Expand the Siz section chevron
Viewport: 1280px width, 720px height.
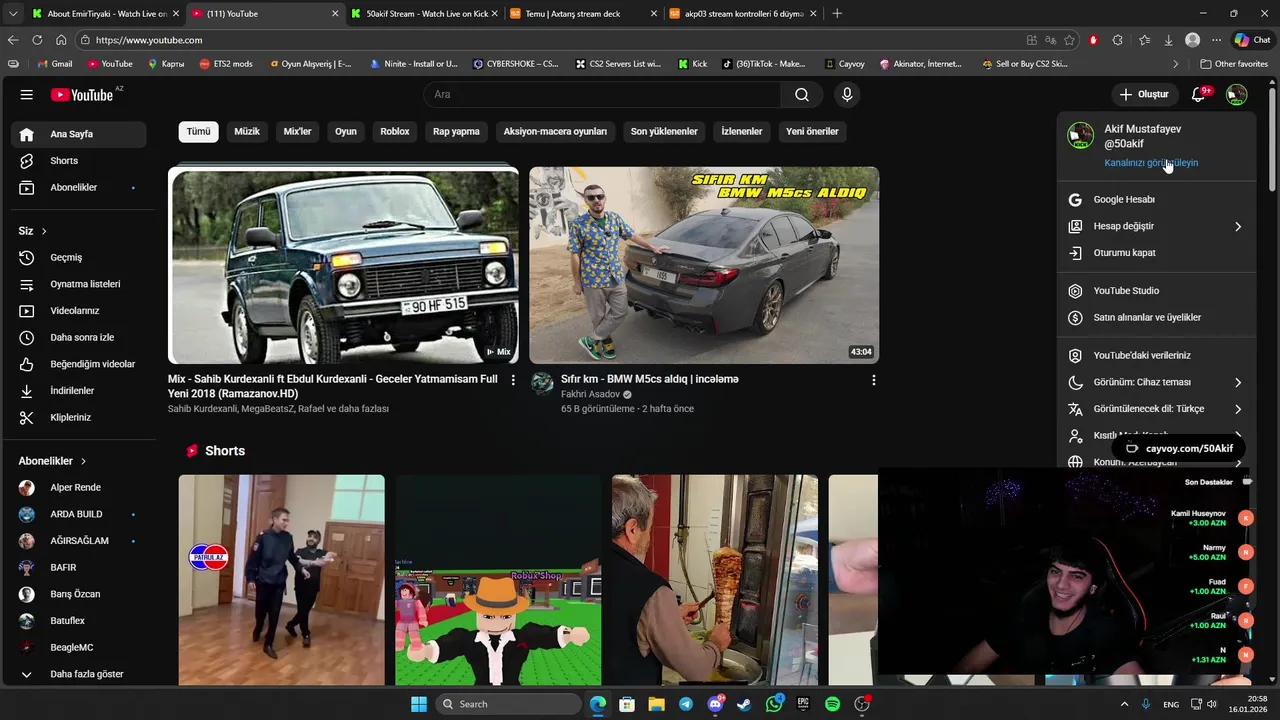43,231
